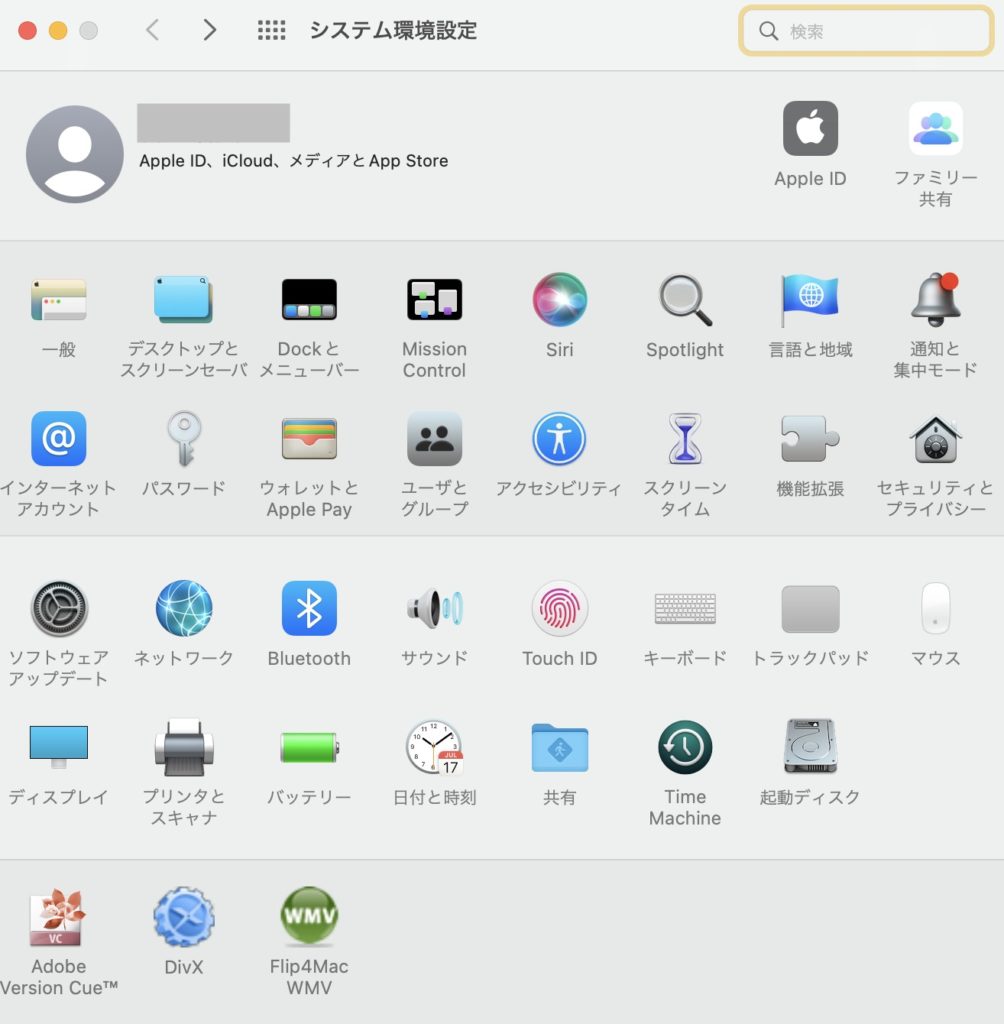Open the Siri preferences pane

coord(559,300)
